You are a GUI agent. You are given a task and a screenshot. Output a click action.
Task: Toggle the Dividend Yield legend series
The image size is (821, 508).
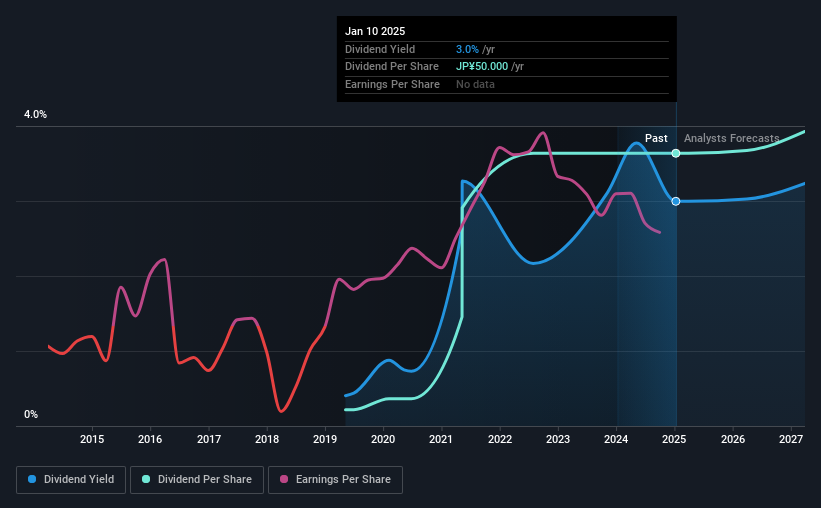71,479
